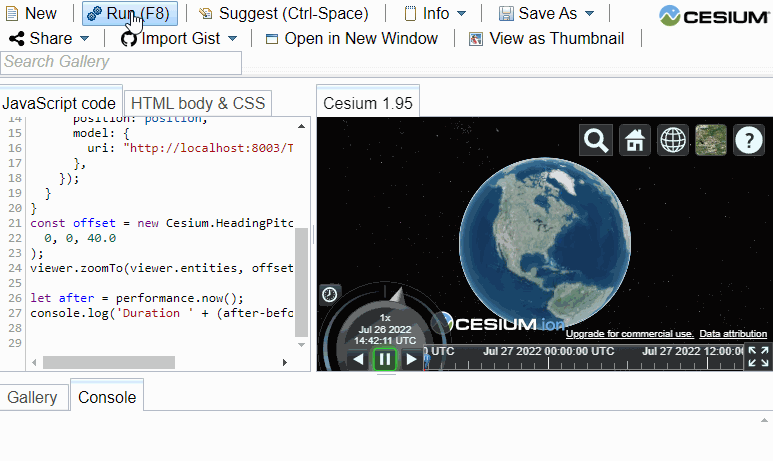This screenshot has width=773, height=461.
Task: Open the Save As dropdown
Action: pos(546,13)
